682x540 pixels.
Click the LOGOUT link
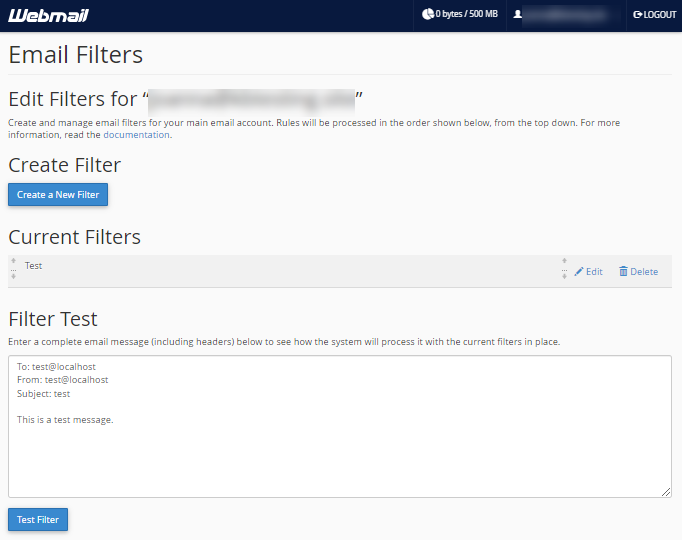(x=655, y=15)
